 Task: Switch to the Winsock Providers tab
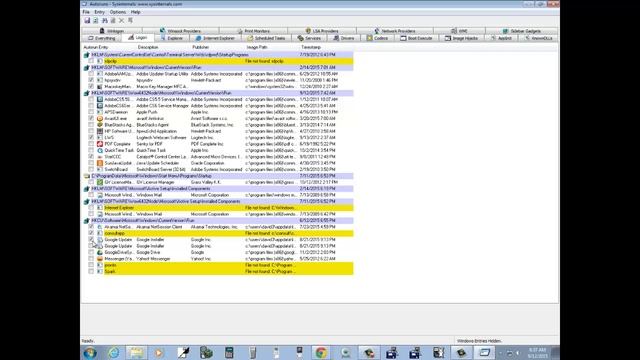[x=180, y=31]
